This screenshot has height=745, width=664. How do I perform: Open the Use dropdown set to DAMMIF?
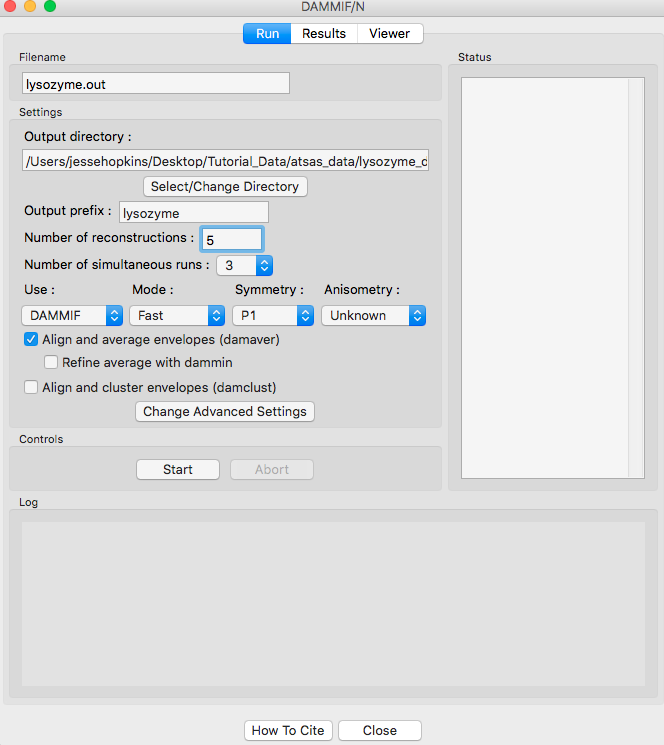click(x=72, y=315)
